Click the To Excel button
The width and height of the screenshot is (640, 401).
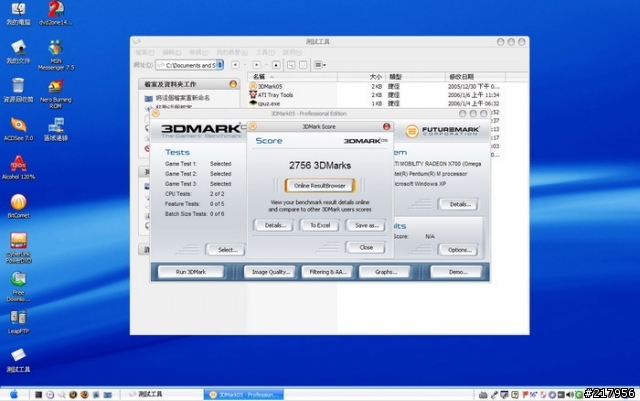point(320,225)
